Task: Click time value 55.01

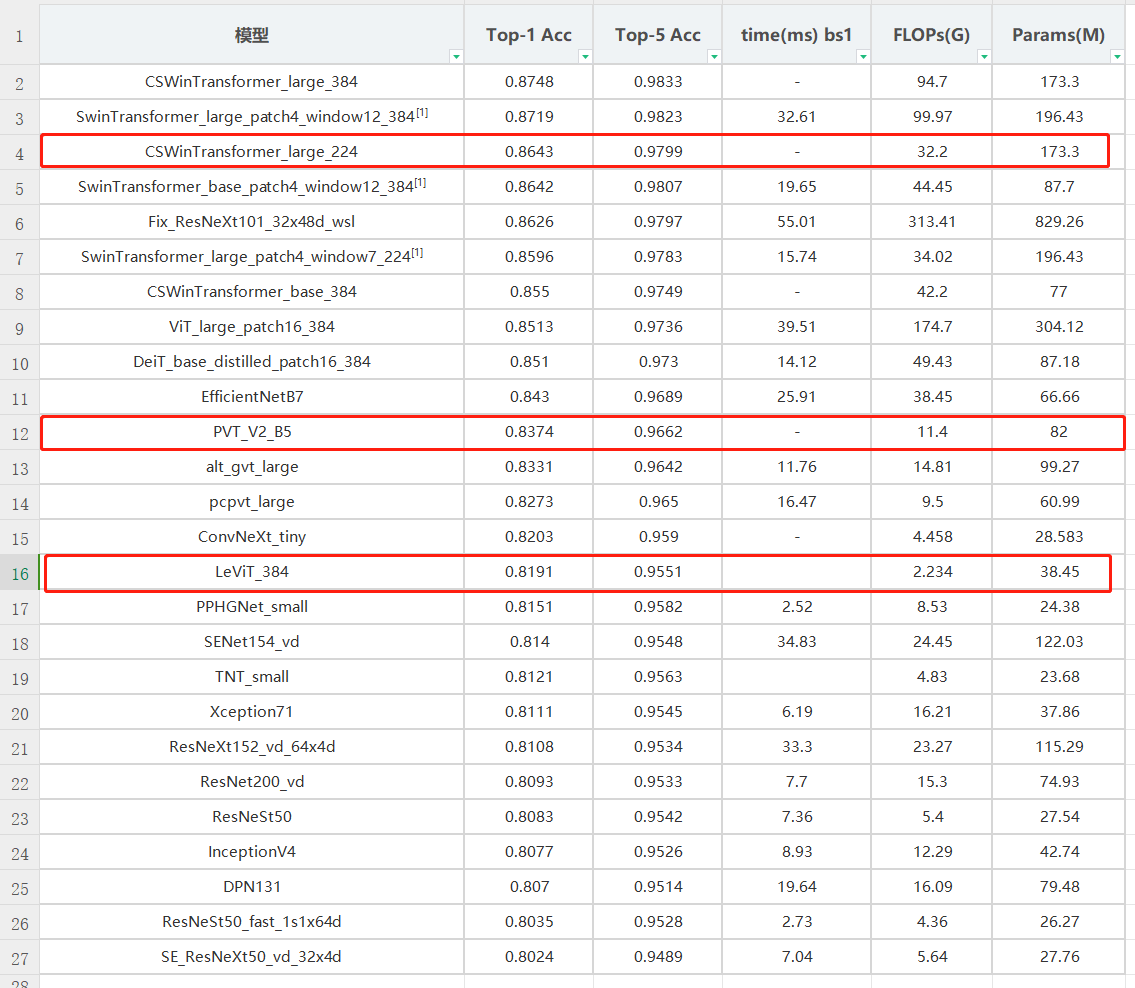Action: click(x=796, y=221)
